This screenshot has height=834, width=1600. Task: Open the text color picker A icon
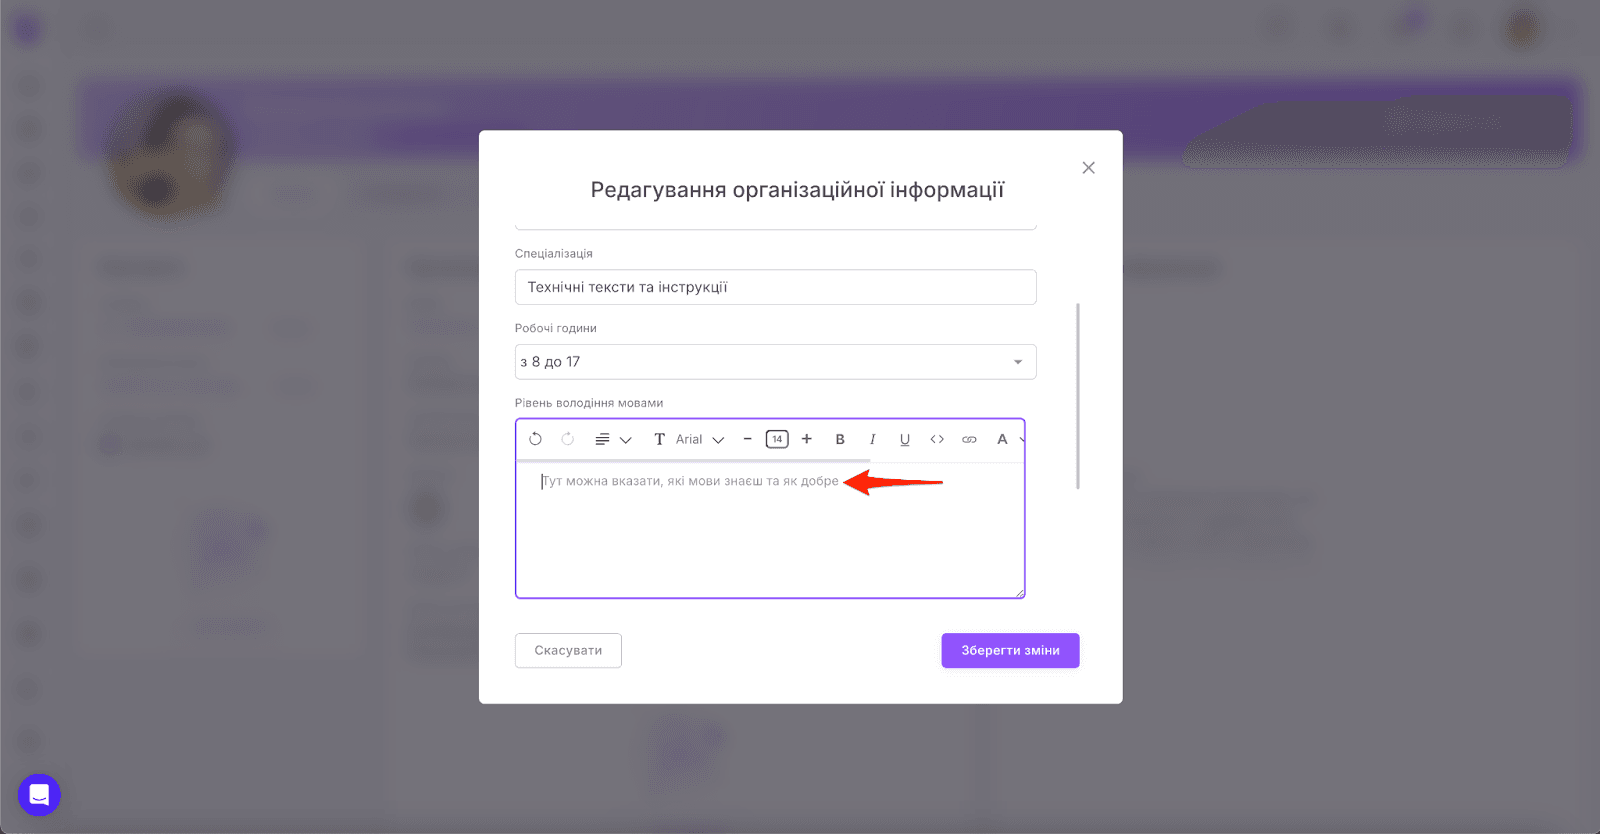coord(1002,439)
